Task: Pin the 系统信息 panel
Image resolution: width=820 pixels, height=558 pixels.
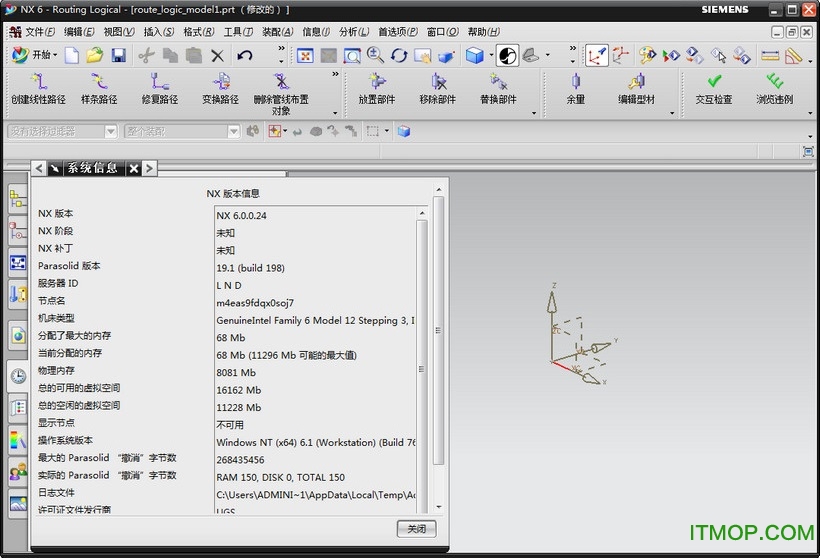Action: point(55,168)
